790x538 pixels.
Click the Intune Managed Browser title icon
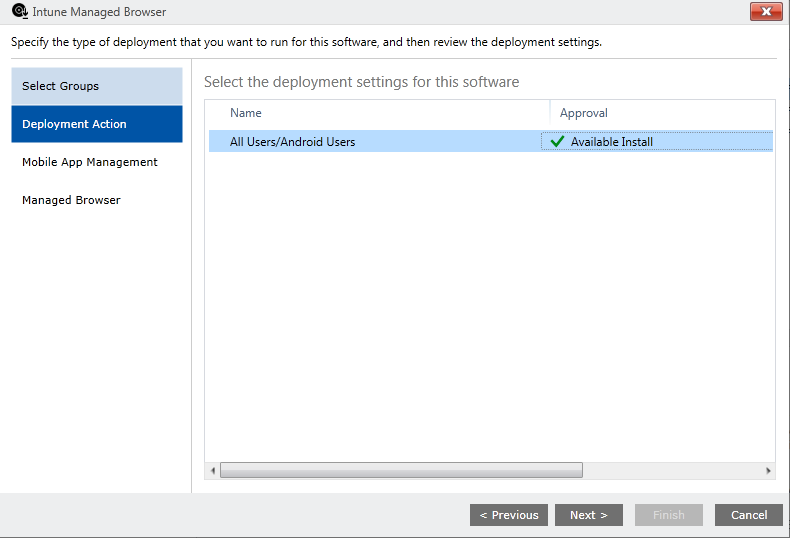pyautogui.click(x=20, y=11)
